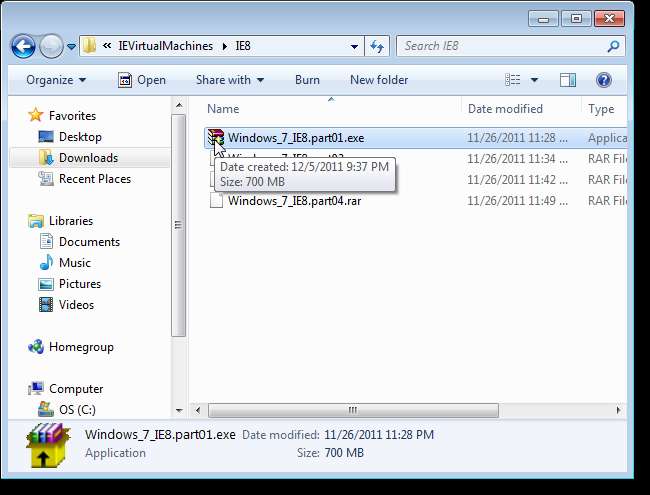Open the Pictures library
Image resolution: width=650 pixels, height=495 pixels.
[80, 284]
